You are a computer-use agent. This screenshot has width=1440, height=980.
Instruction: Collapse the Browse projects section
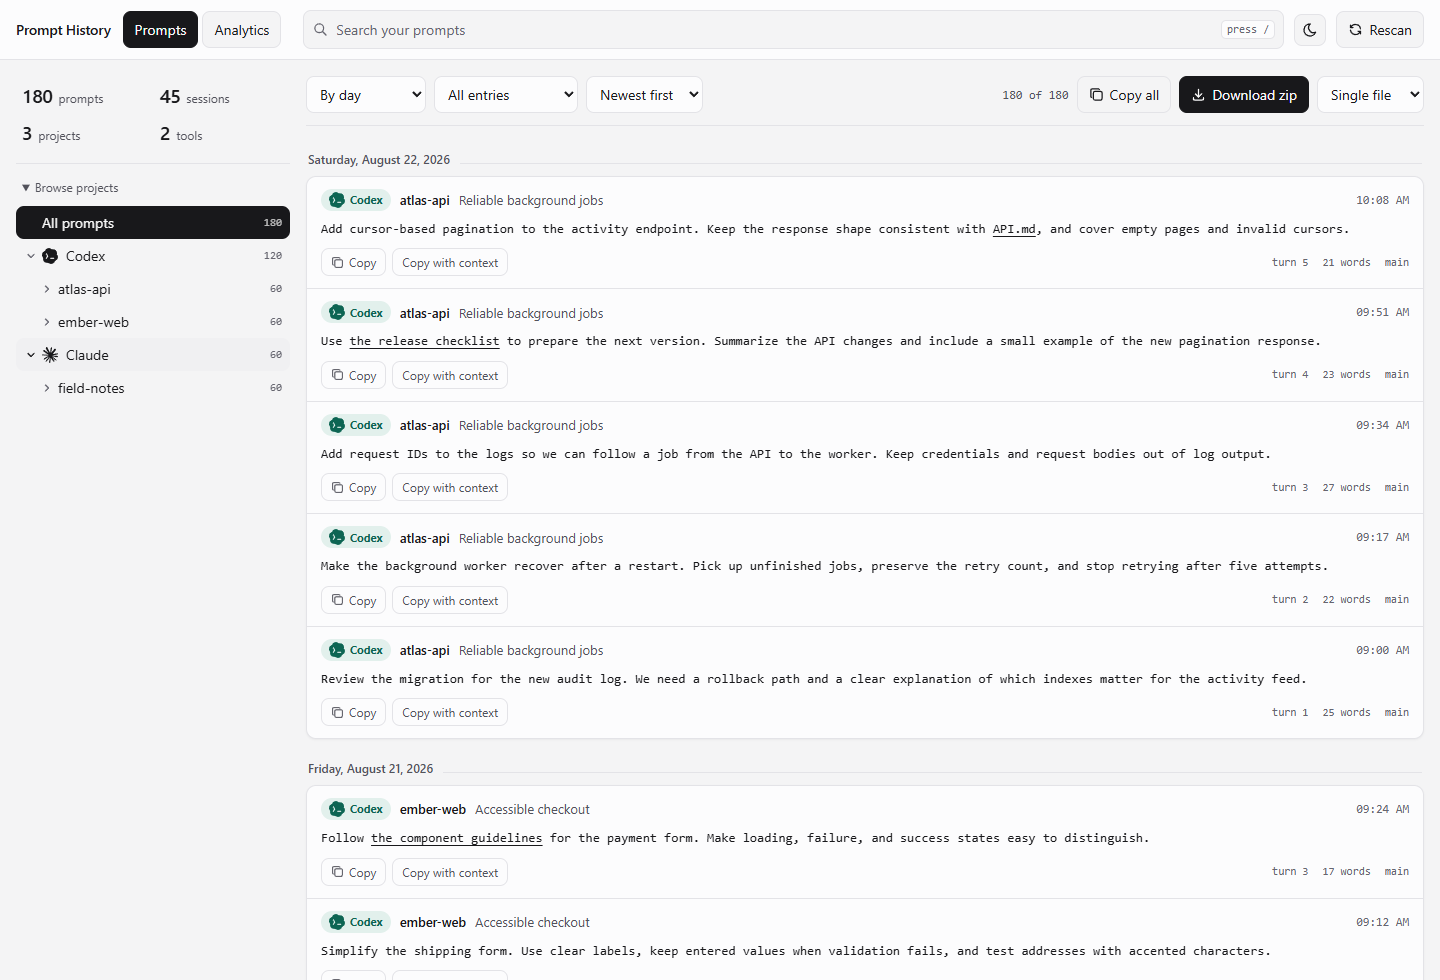[x=70, y=188]
